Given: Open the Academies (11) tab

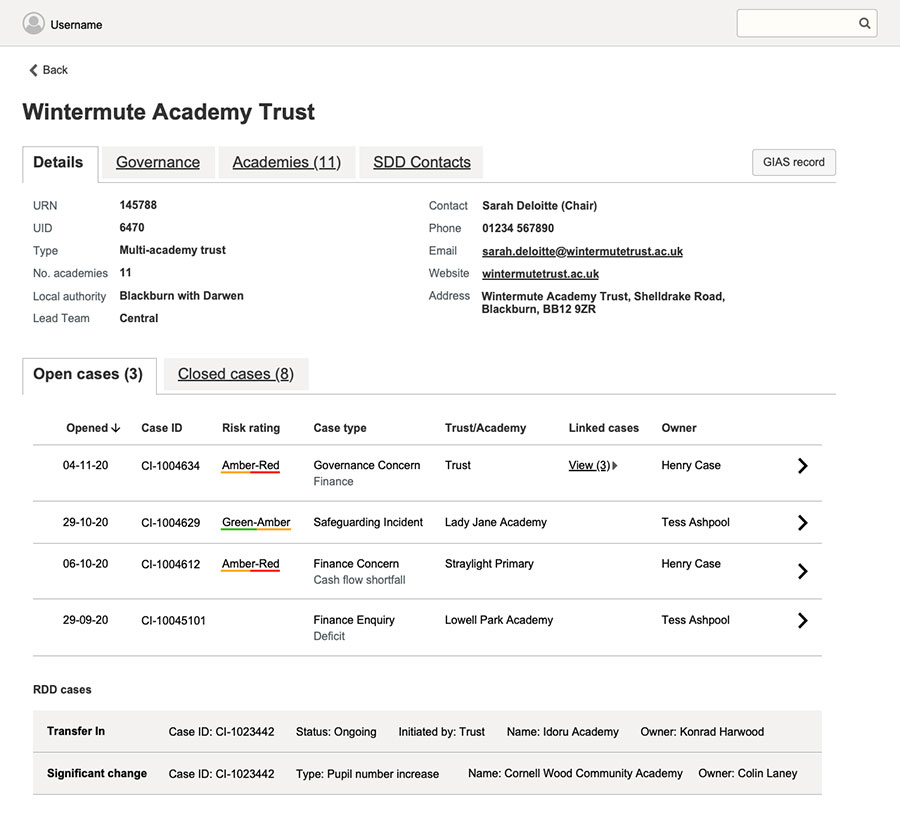Looking at the screenshot, I should click(x=287, y=162).
